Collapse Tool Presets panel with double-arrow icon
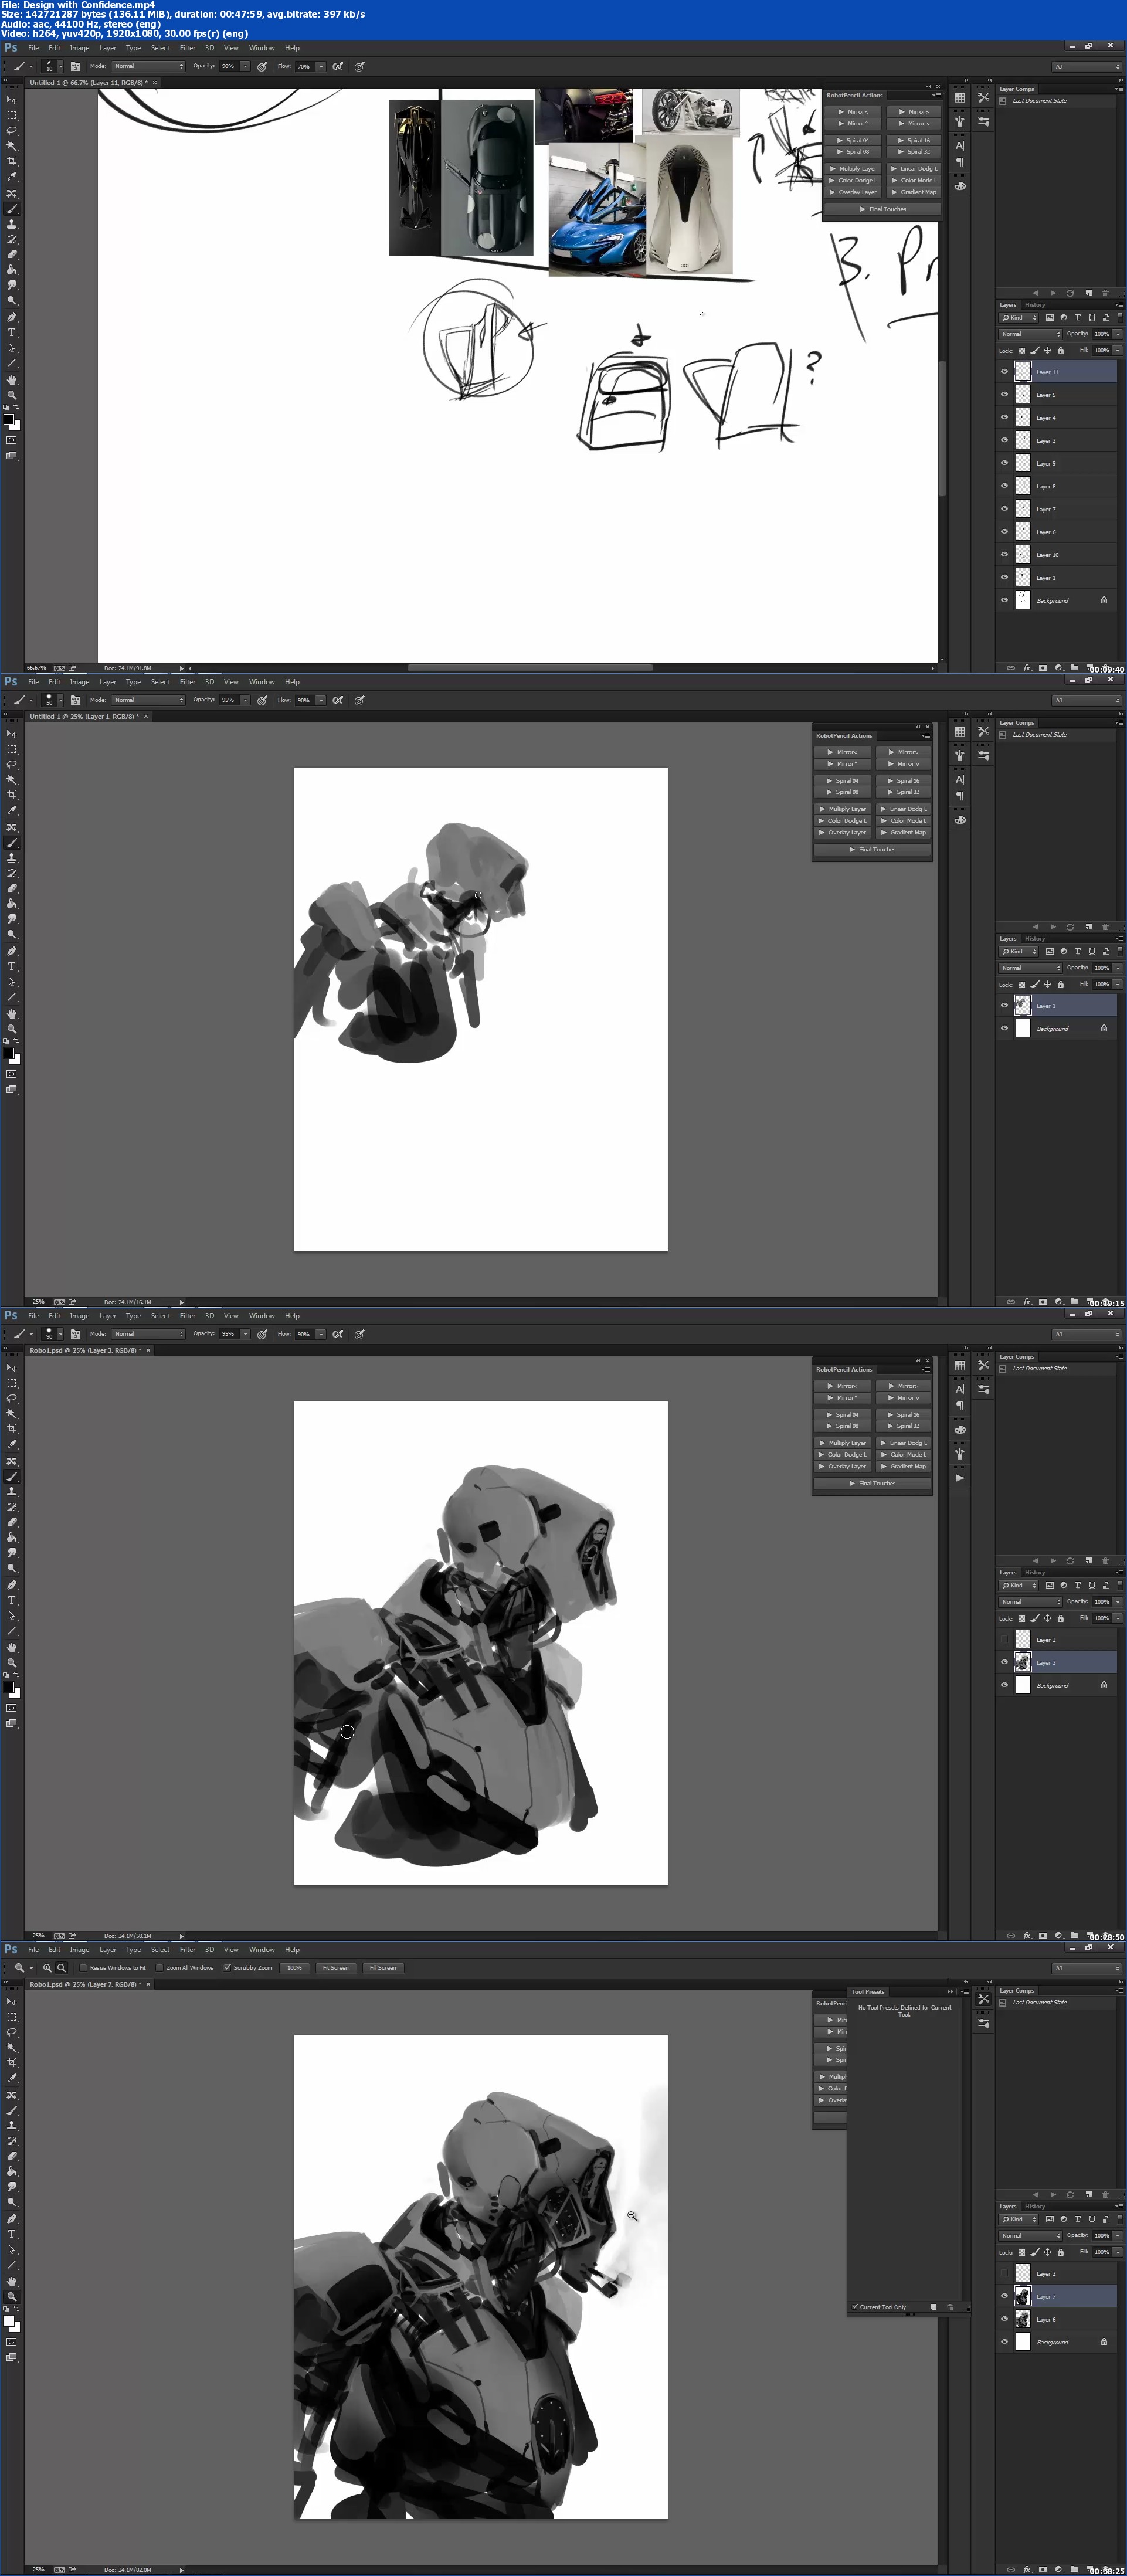Viewport: 1127px width, 2576px height. pos(949,1991)
